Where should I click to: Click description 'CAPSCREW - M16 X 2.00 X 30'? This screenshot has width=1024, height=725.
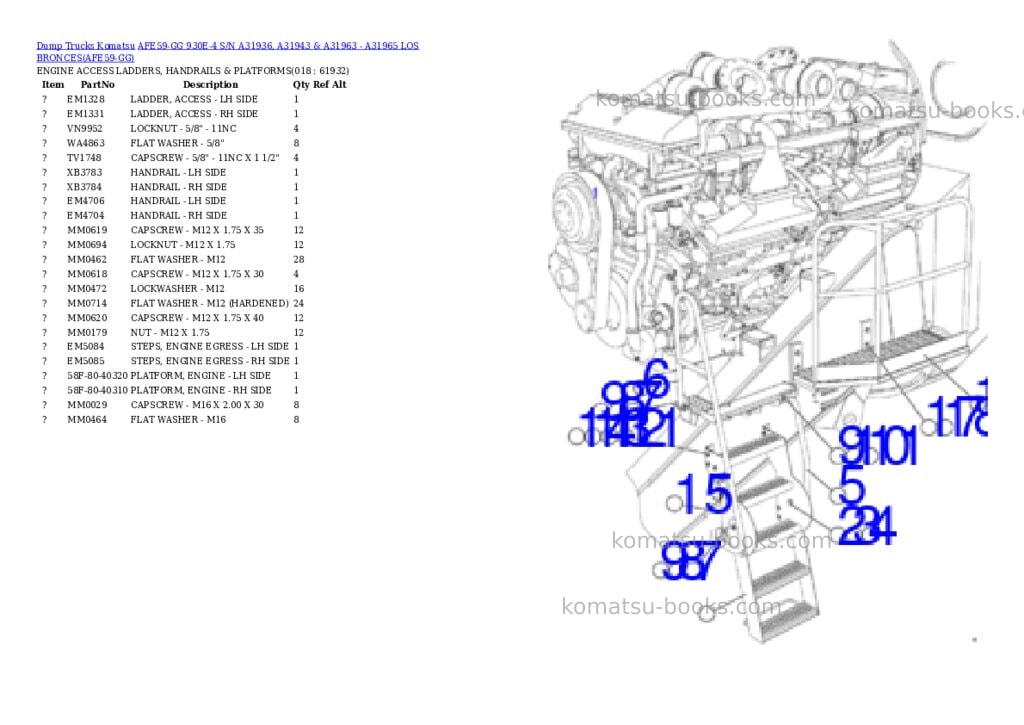point(197,405)
